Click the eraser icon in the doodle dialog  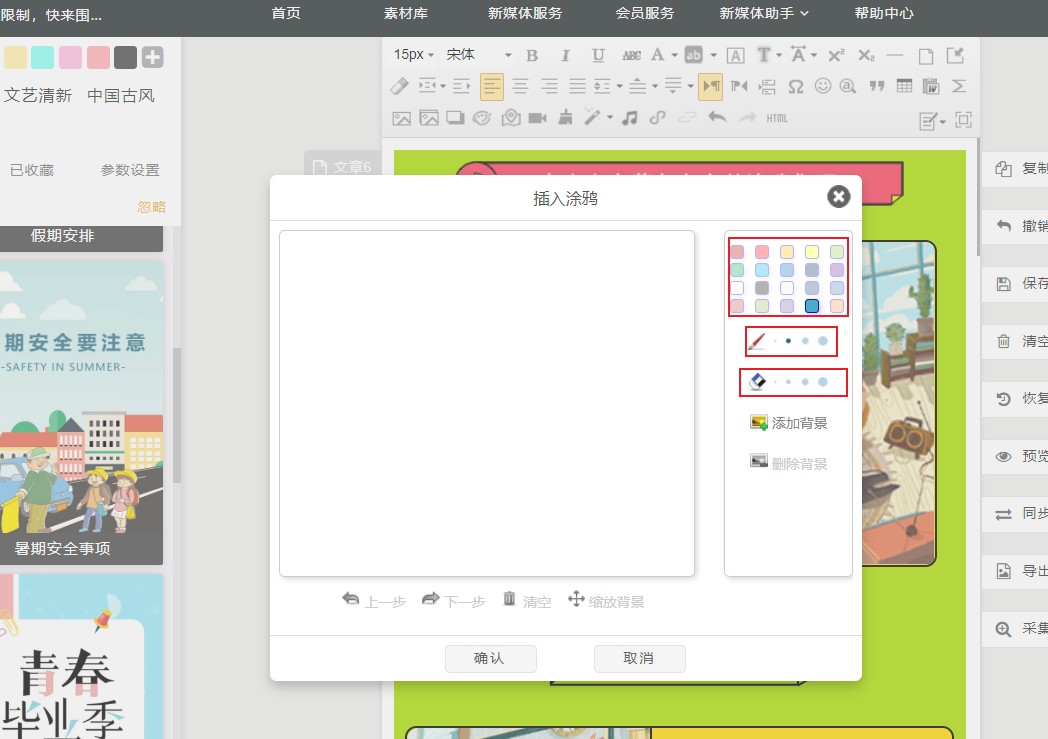[756, 381]
